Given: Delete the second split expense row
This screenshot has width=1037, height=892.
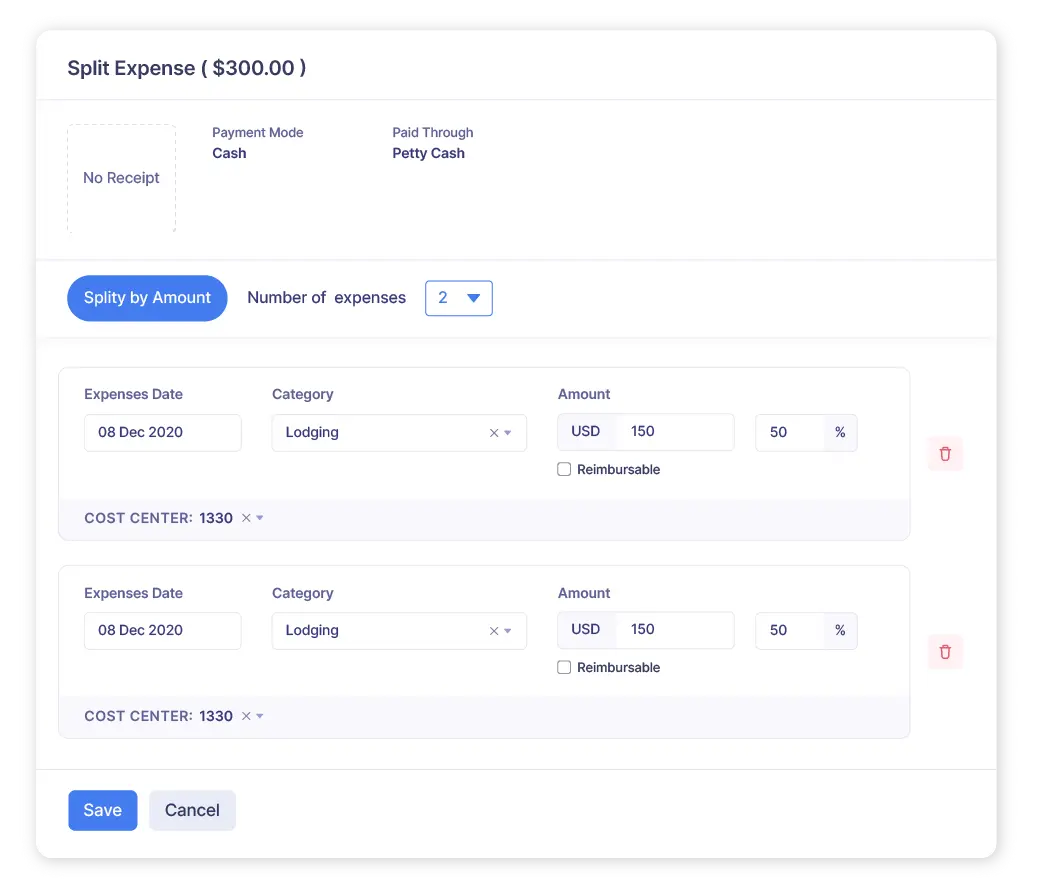Looking at the screenshot, I should (x=945, y=652).
